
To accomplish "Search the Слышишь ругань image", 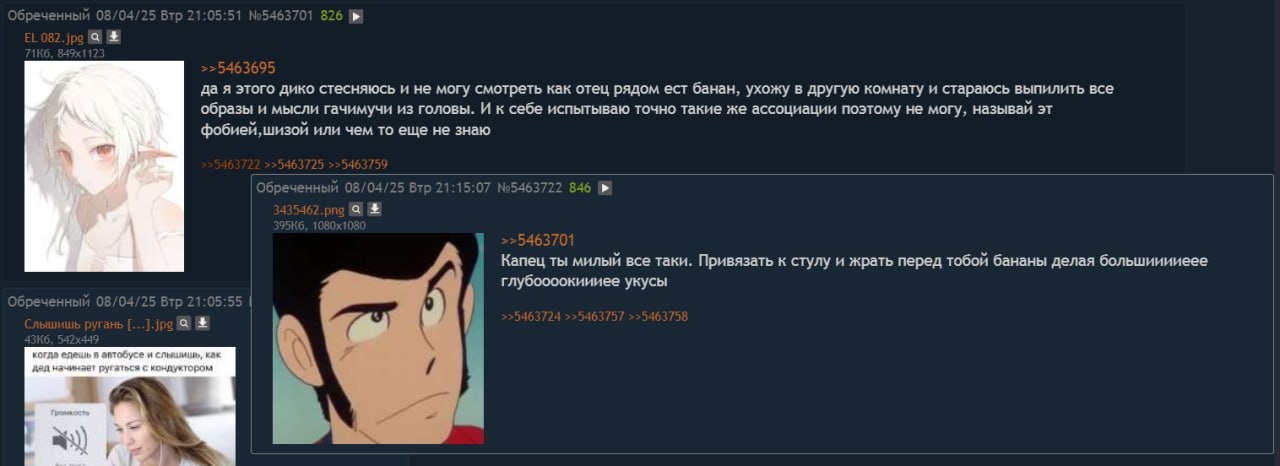I will pos(184,324).
